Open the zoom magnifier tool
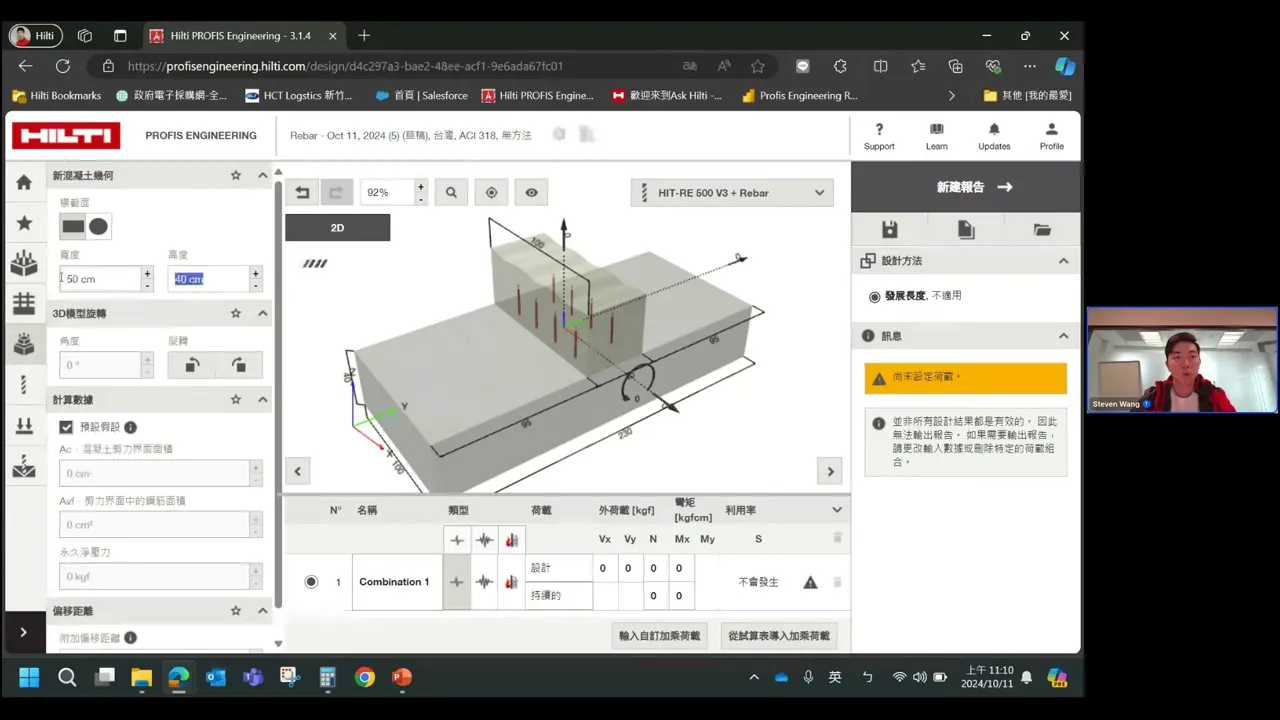This screenshot has height=720, width=1280. pyautogui.click(x=451, y=192)
